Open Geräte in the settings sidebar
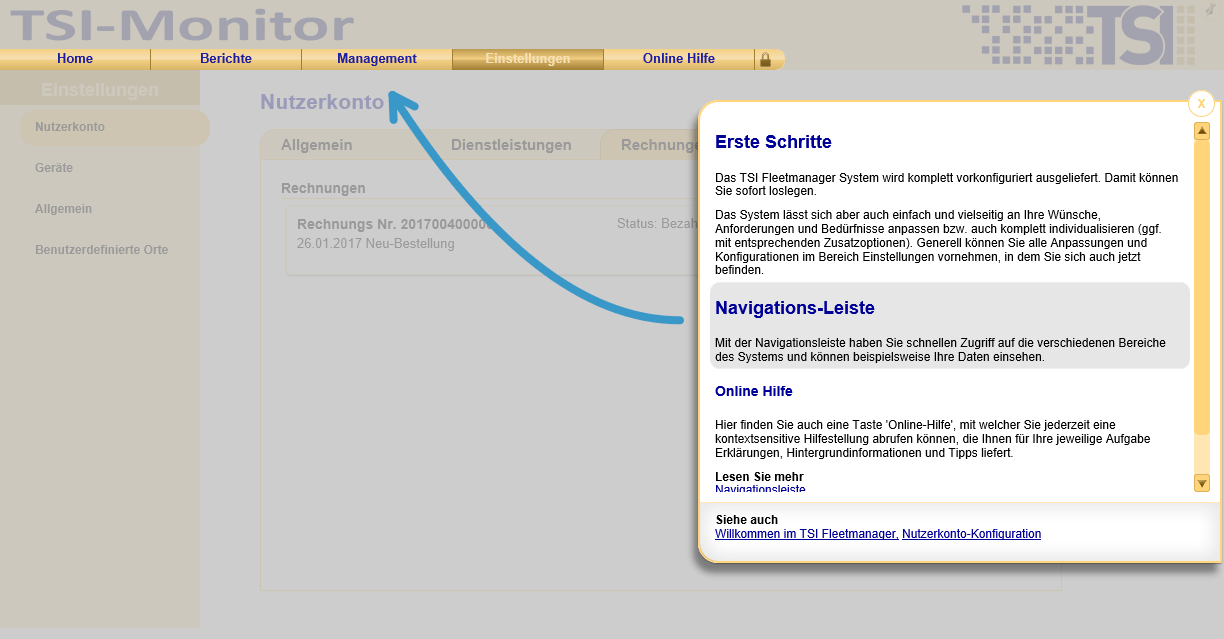This screenshot has width=1224, height=639. (54, 168)
